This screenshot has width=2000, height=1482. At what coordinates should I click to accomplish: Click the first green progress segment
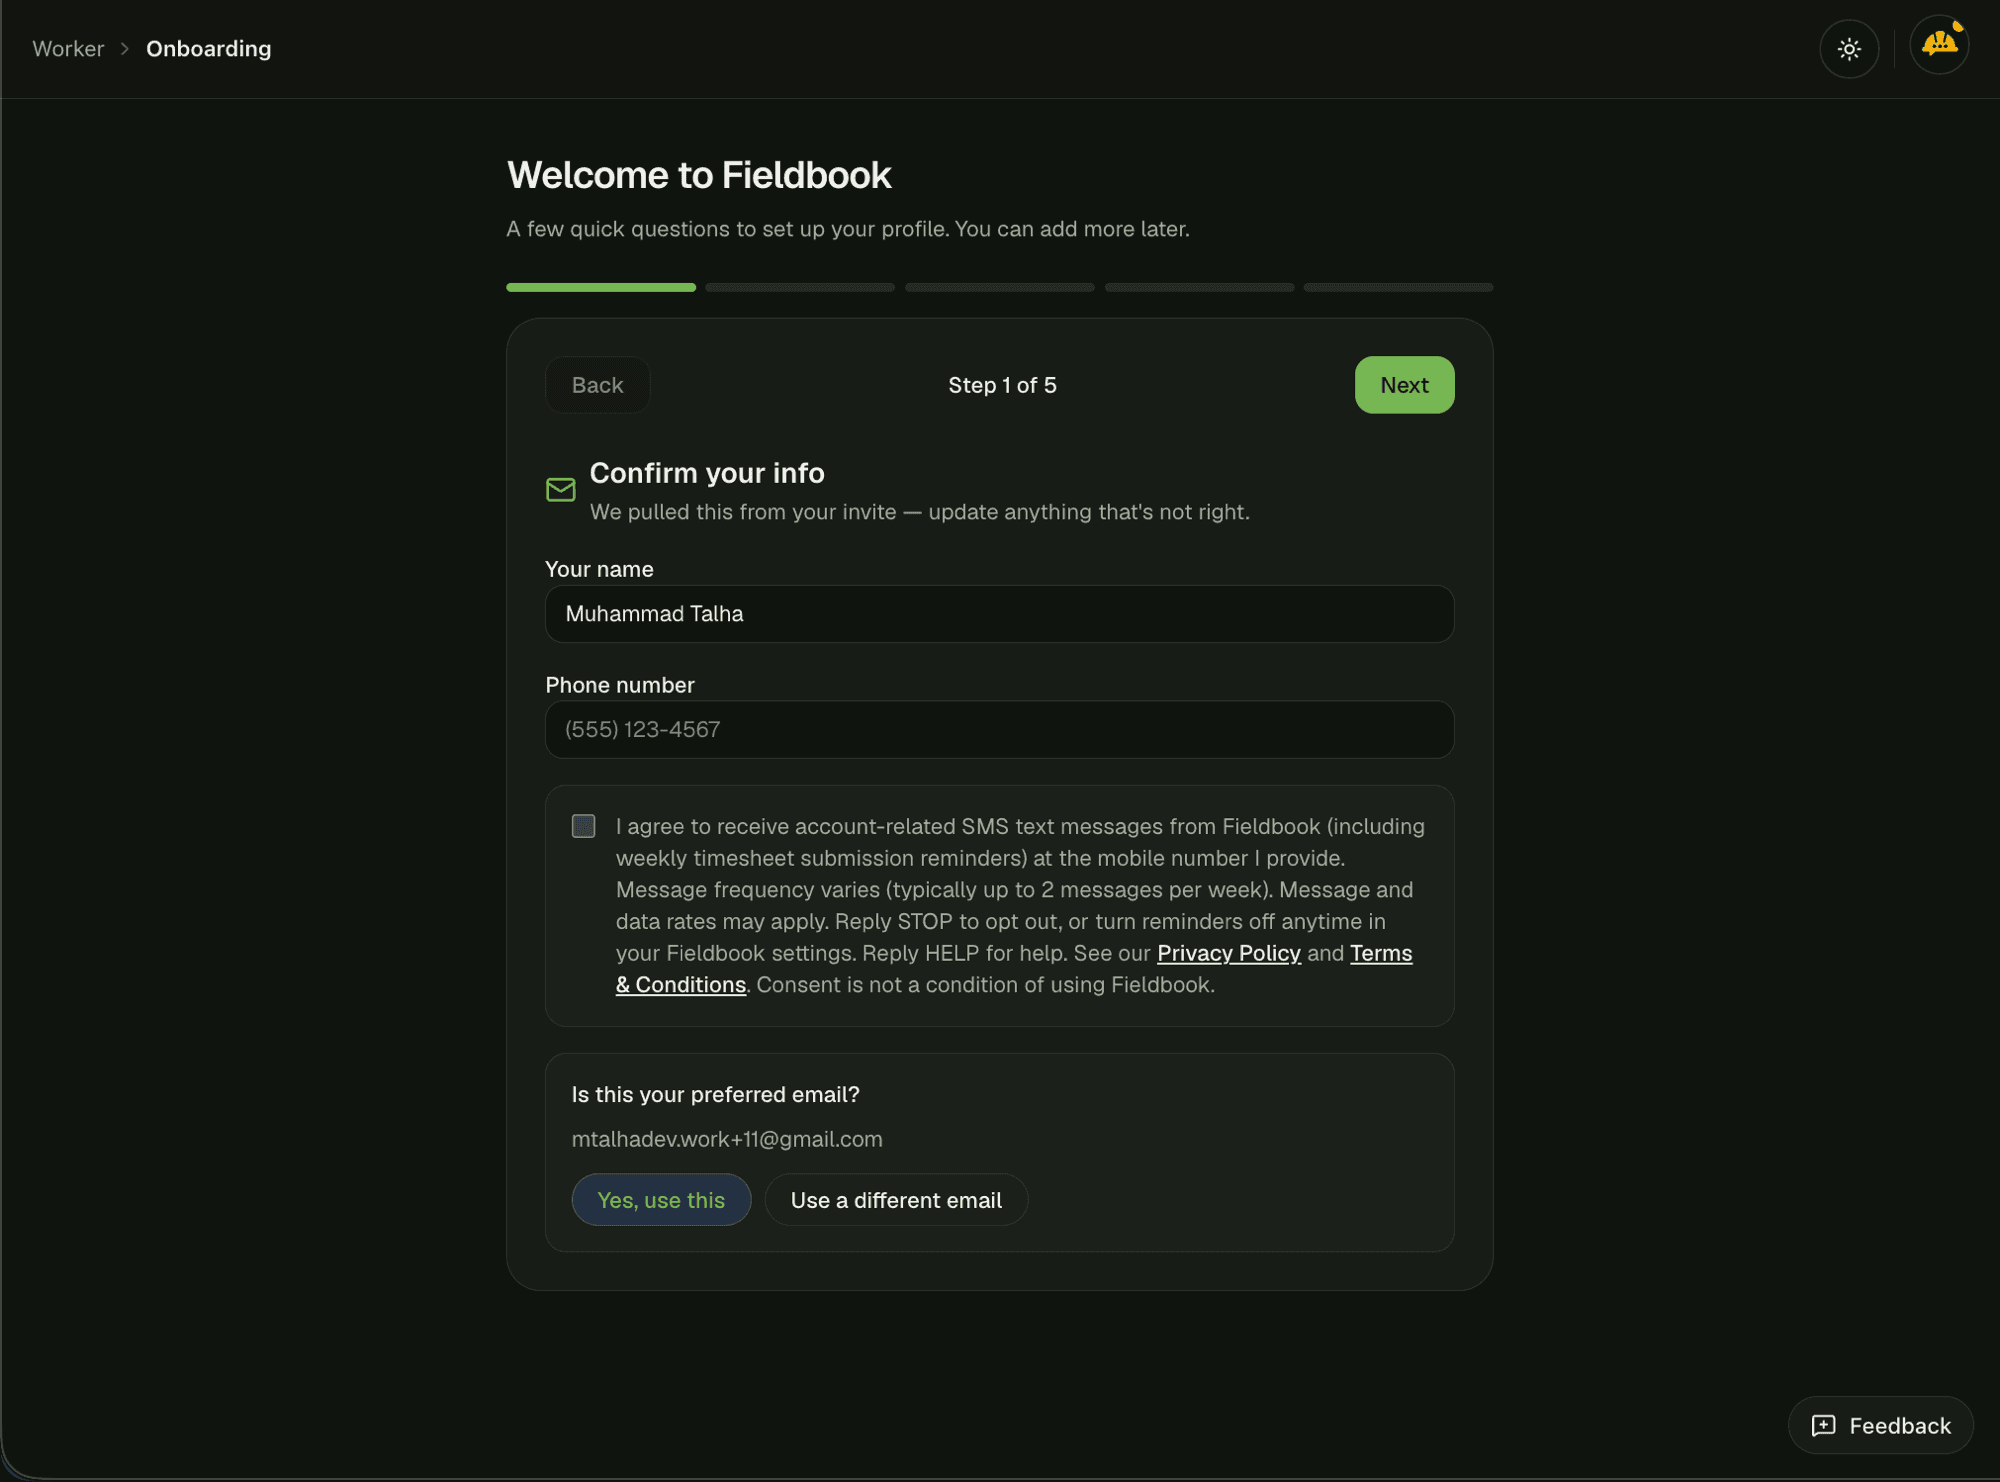click(601, 288)
